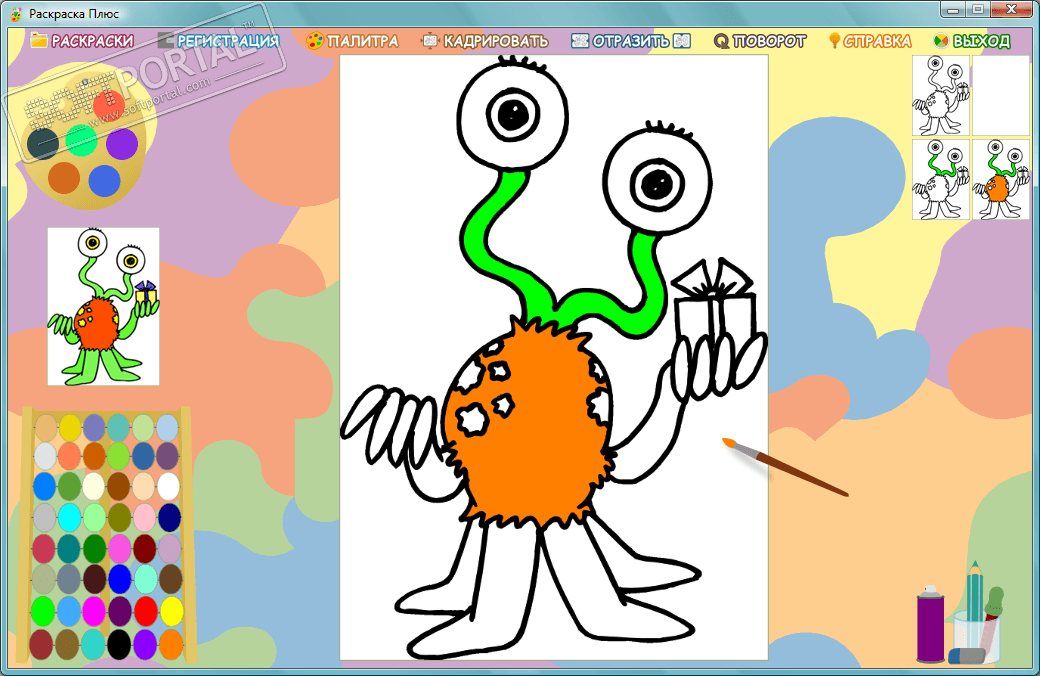Image resolution: width=1040 pixels, height=676 pixels.
Task: Choose the violet swatch in the bottom row
Action: click(x=145, y=644)
